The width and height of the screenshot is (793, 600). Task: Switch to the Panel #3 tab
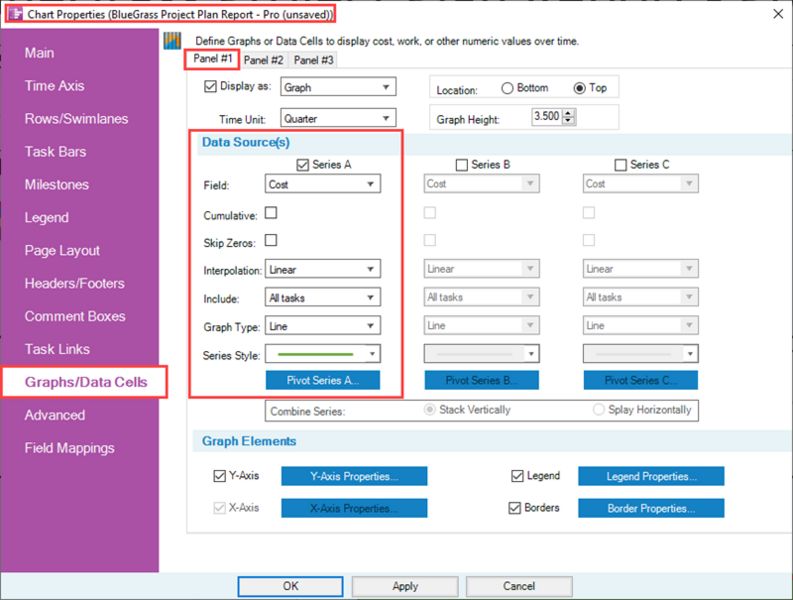click(x=314, y=60)
